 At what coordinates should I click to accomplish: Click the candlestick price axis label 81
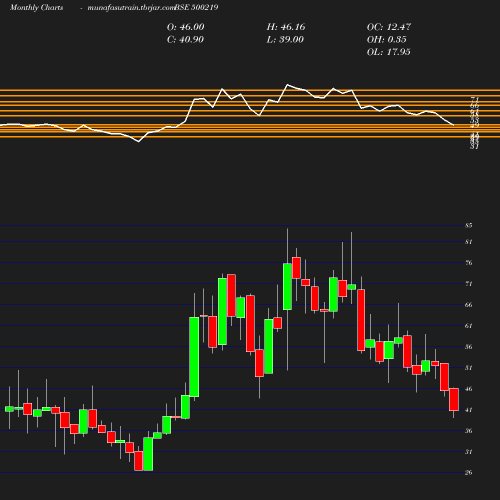tap(469, 242)
